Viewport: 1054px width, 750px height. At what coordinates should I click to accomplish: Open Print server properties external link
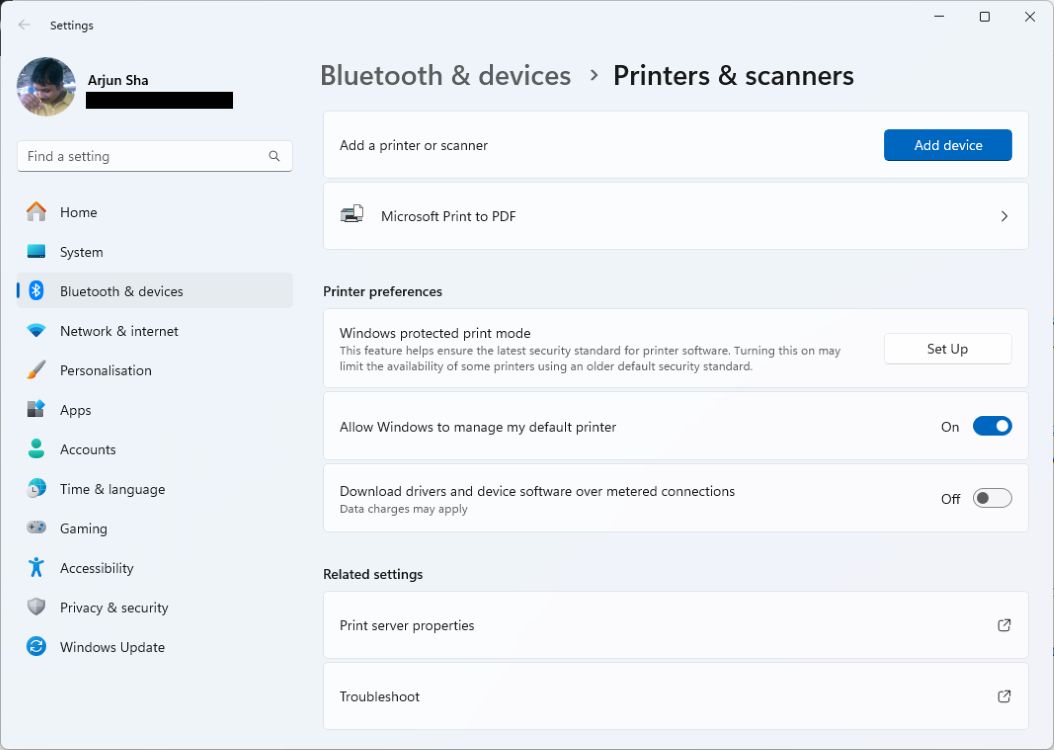pyautogui.click(x=1004, y=625)
